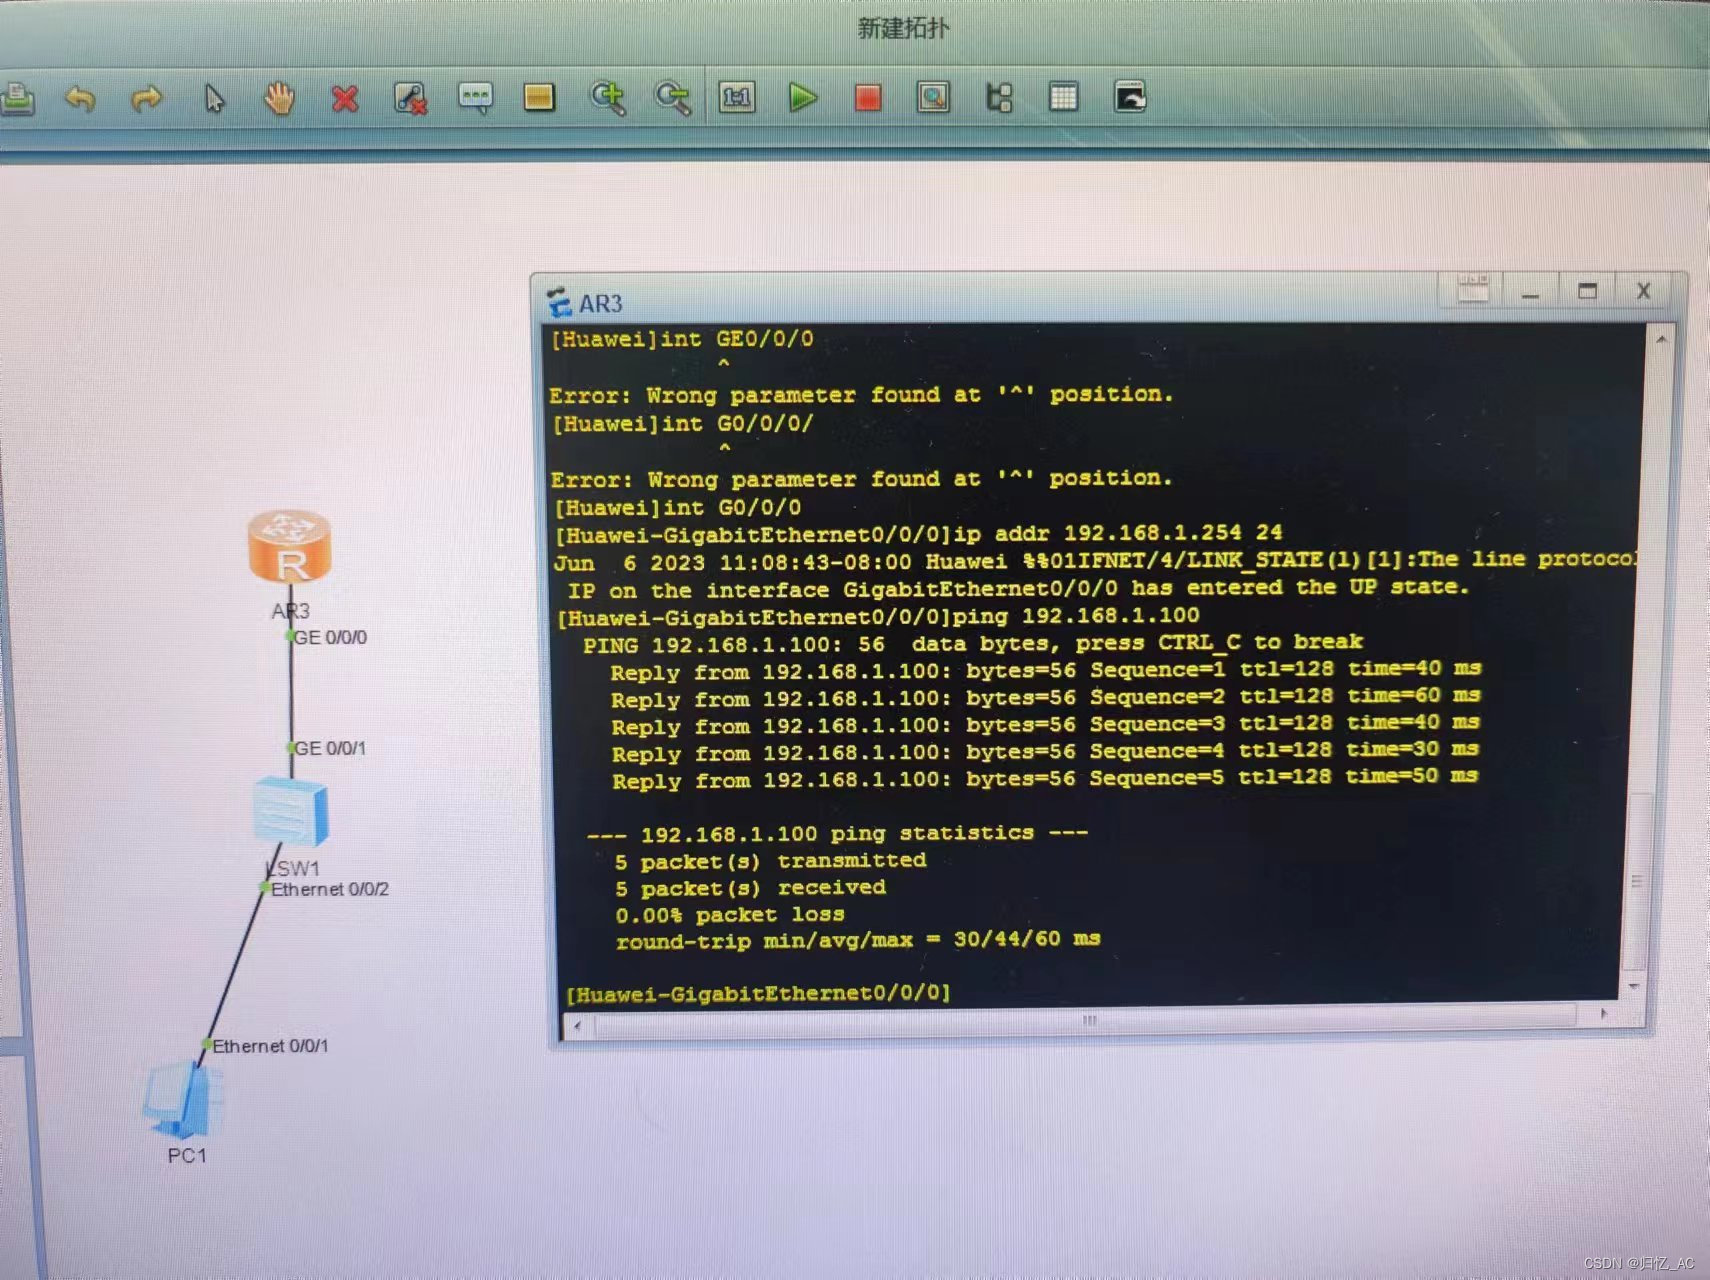
Task: Click the horizontal scrollbar left arrow
Action: pyautogui.click(x=577, y=1024)
